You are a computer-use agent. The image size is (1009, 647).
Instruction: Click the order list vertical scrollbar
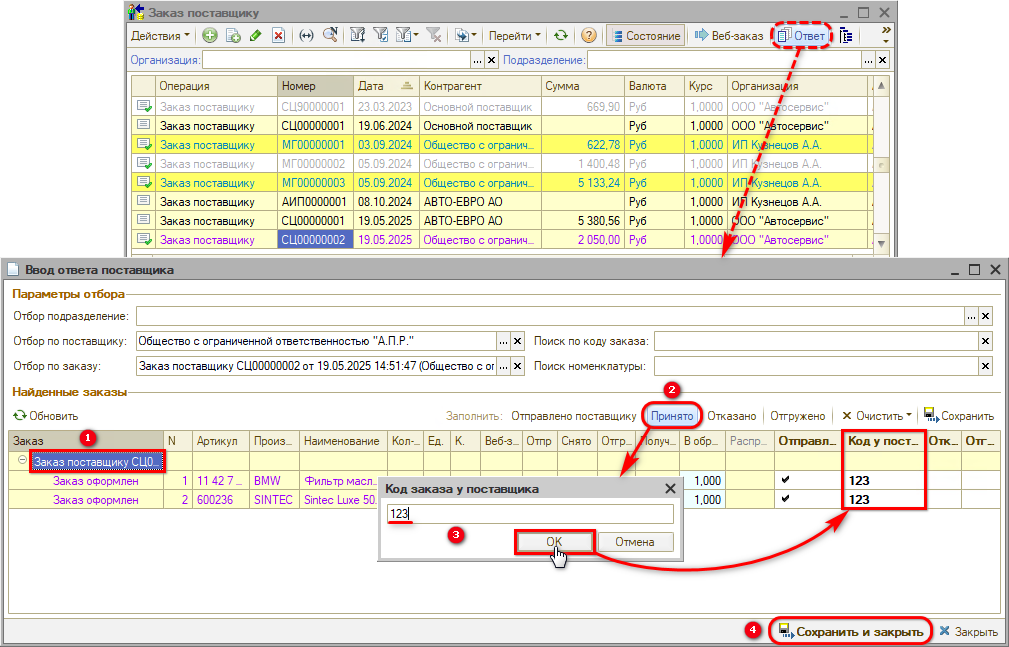coord(882,164)
